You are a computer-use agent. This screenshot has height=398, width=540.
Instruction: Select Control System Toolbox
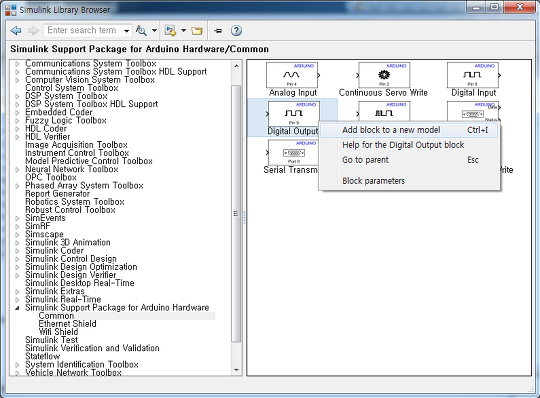(72, 88)
